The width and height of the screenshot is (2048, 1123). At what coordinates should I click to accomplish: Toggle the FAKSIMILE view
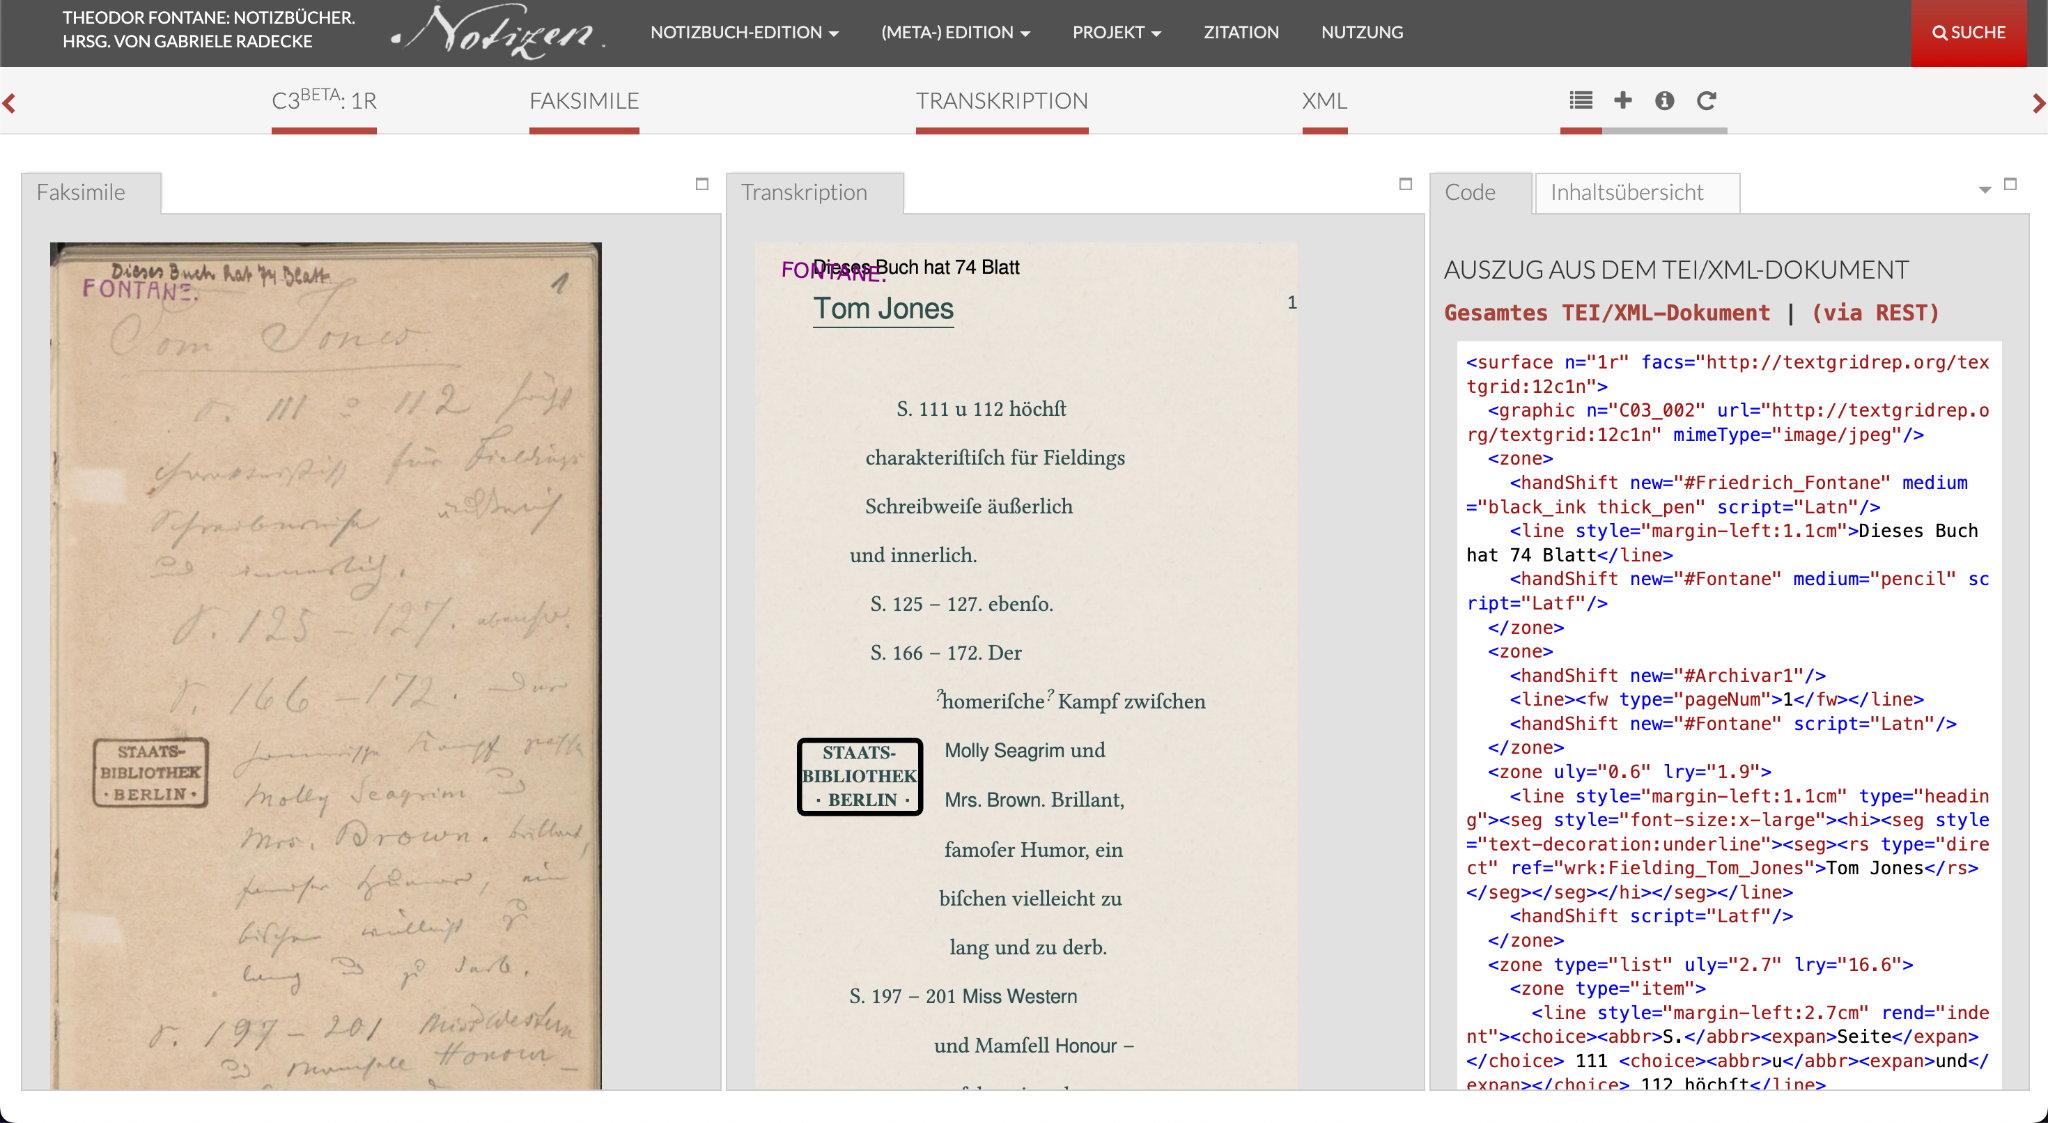(584, 101)
